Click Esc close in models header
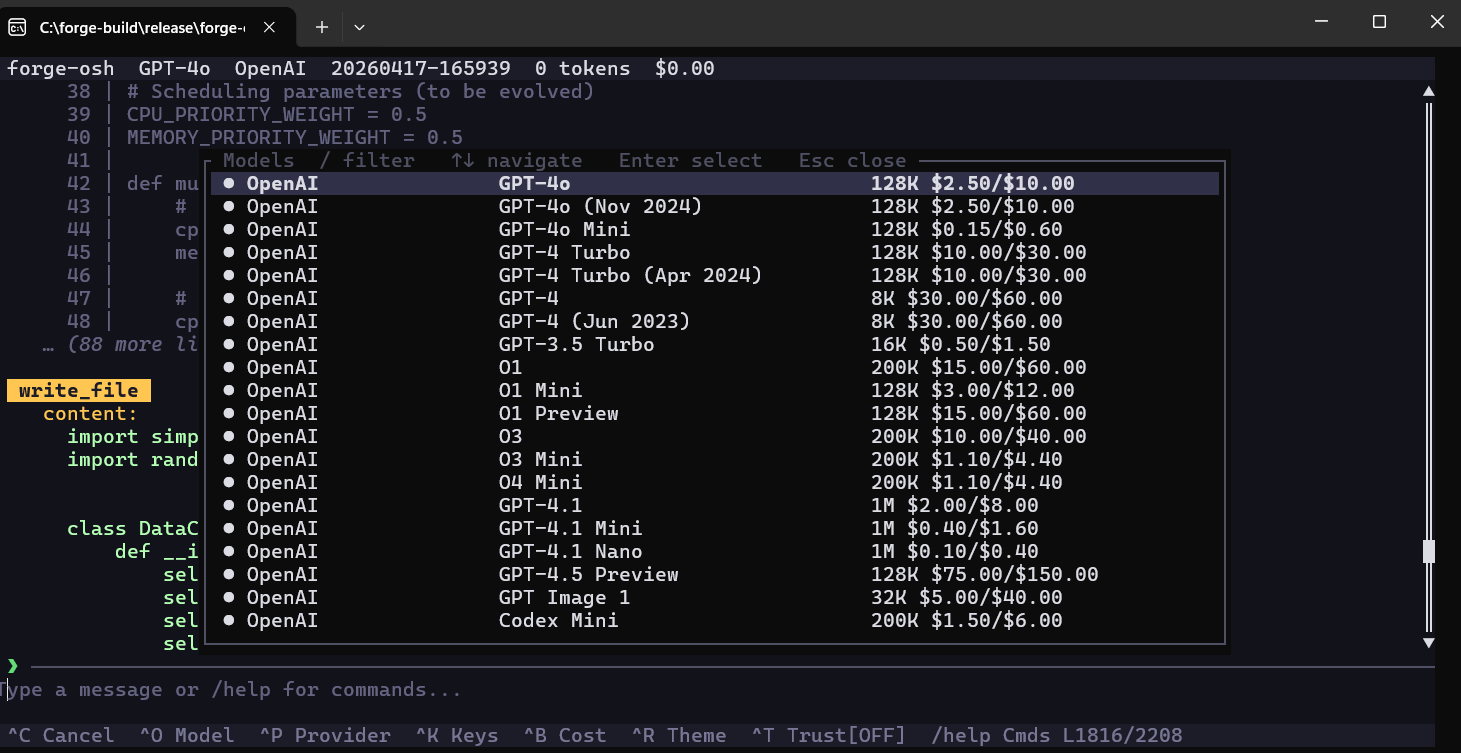Screen dimensions: 1461x753 (x=852, y=161)
